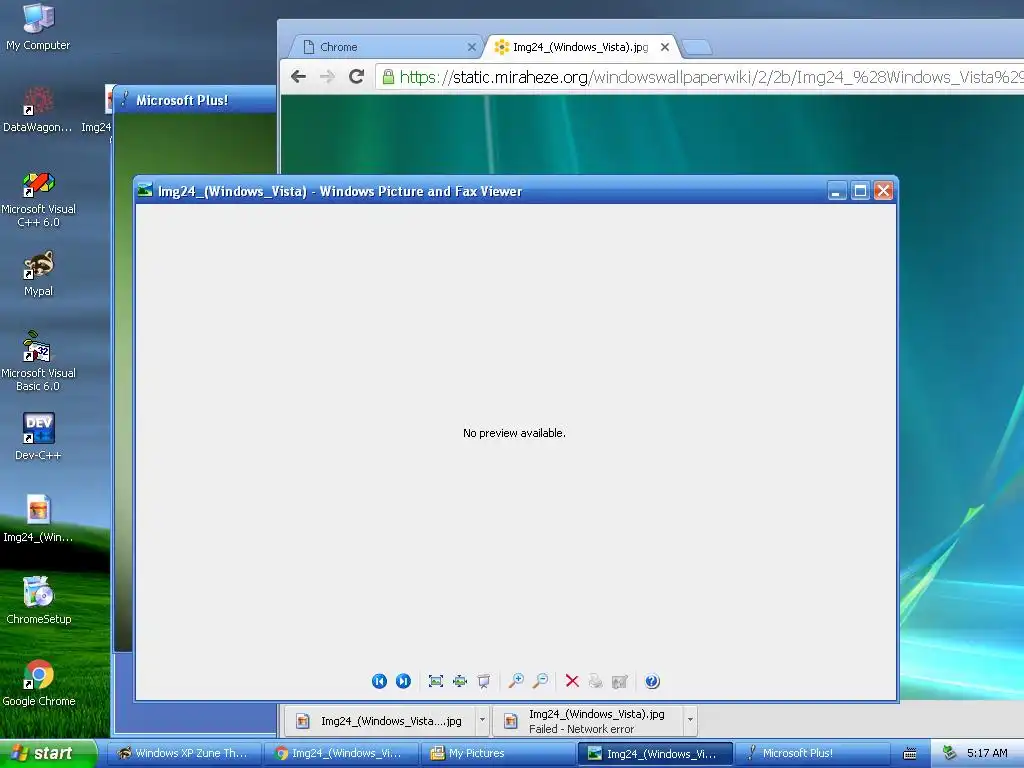The image size is (1024, 768).
Task: Start the slide show
Action: pos(484,681)
